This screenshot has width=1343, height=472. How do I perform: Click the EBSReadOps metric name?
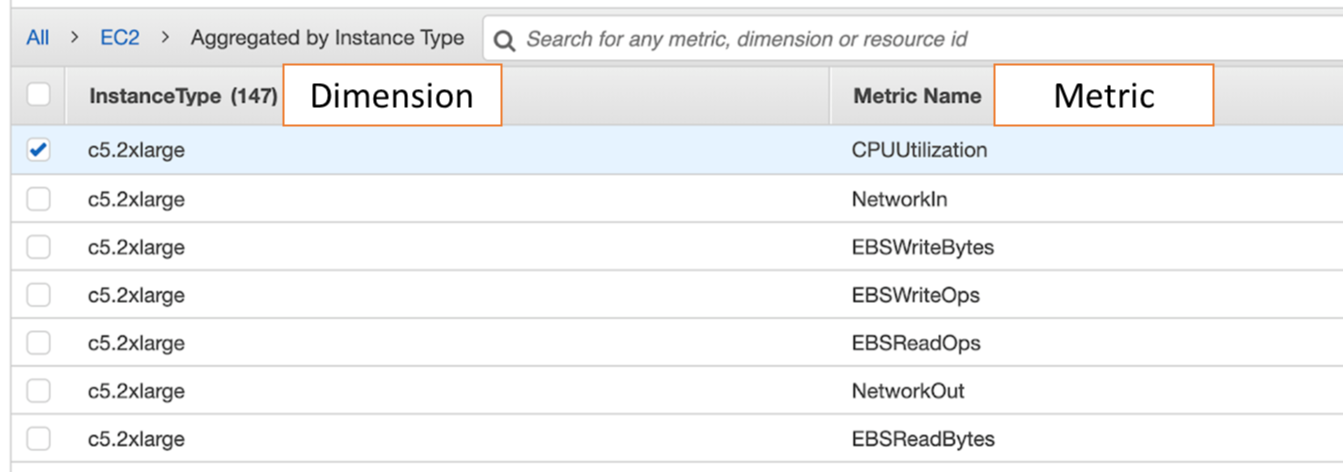(x=916, y=343)
